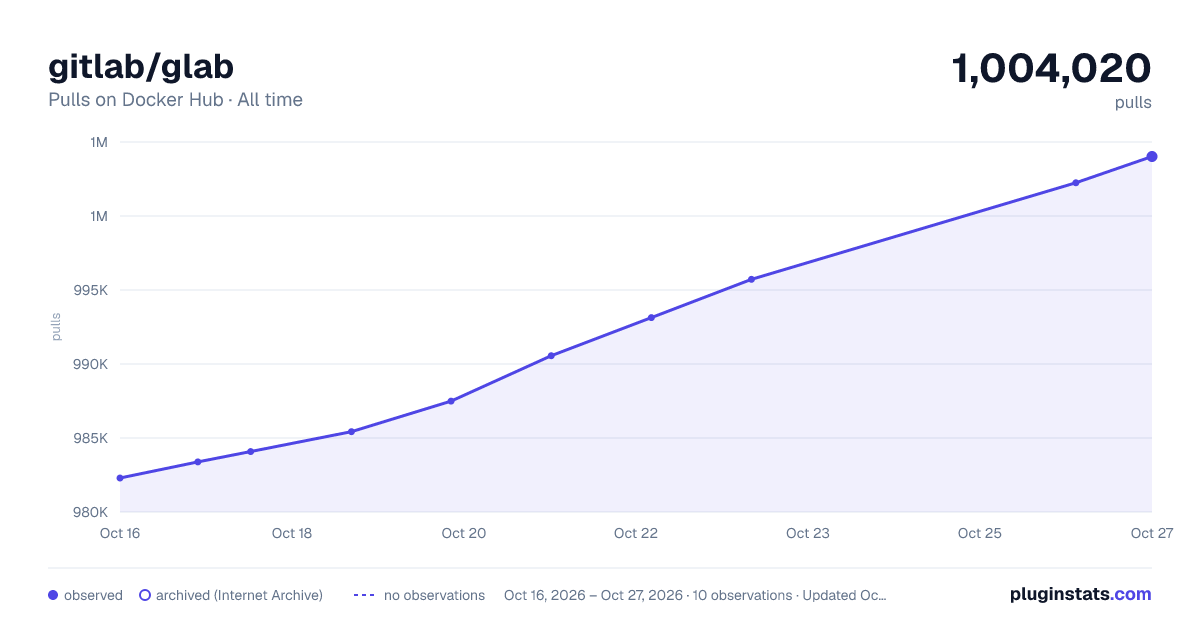Click the 'no observations' legend text
This screenshot has height=630, width=1200.
point(434,595)
